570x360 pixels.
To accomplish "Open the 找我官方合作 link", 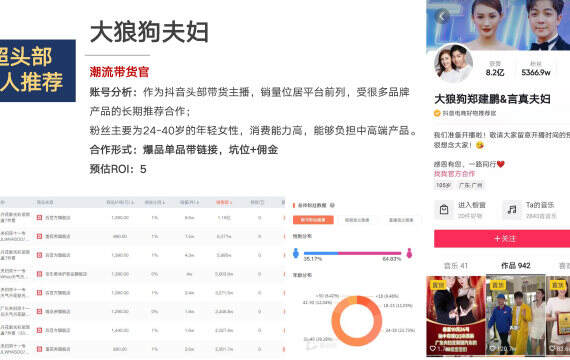I will click(x=454, y=174).
